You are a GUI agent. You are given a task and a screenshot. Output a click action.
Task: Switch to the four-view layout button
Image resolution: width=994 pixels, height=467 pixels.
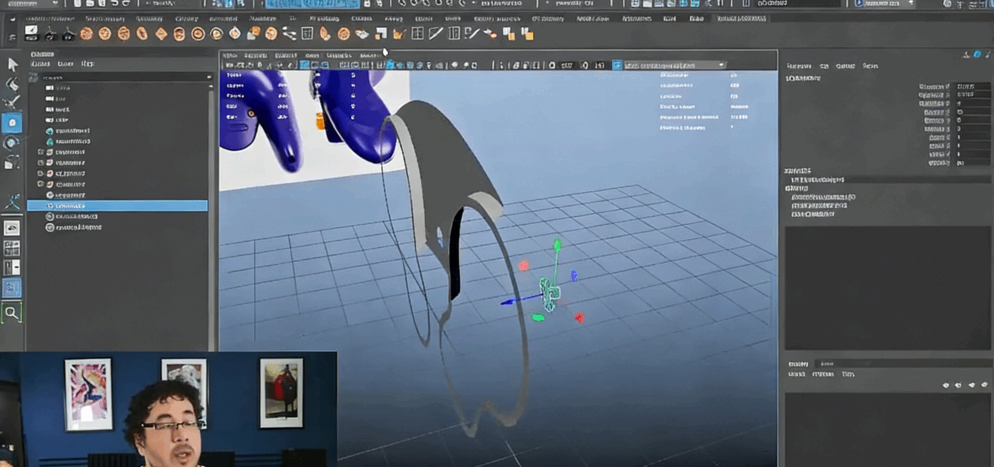[12, 248]
